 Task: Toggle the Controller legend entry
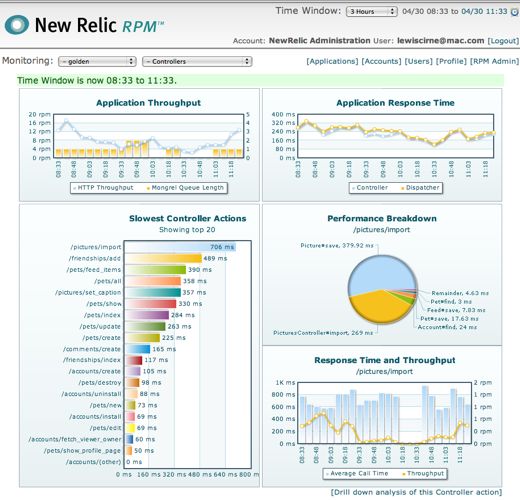(370, 188)
